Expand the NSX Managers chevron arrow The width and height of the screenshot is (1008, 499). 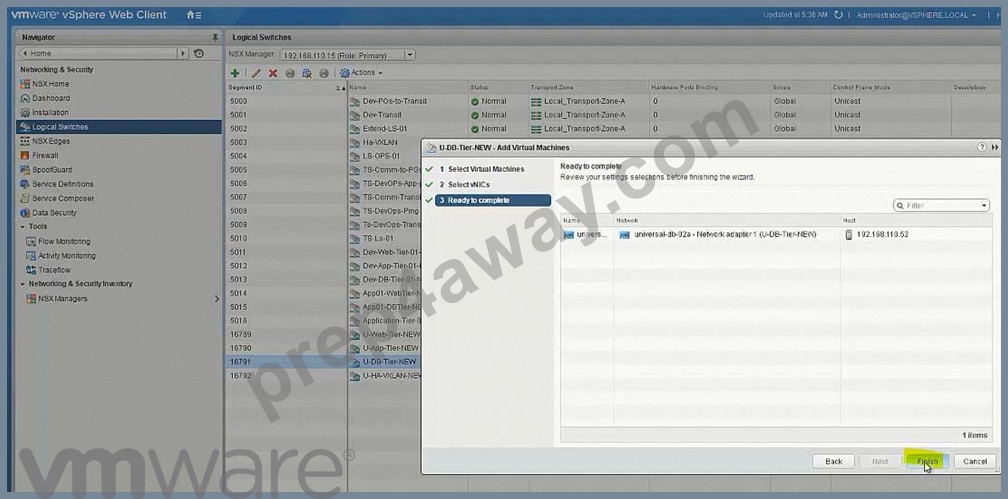tap(216, 299)
